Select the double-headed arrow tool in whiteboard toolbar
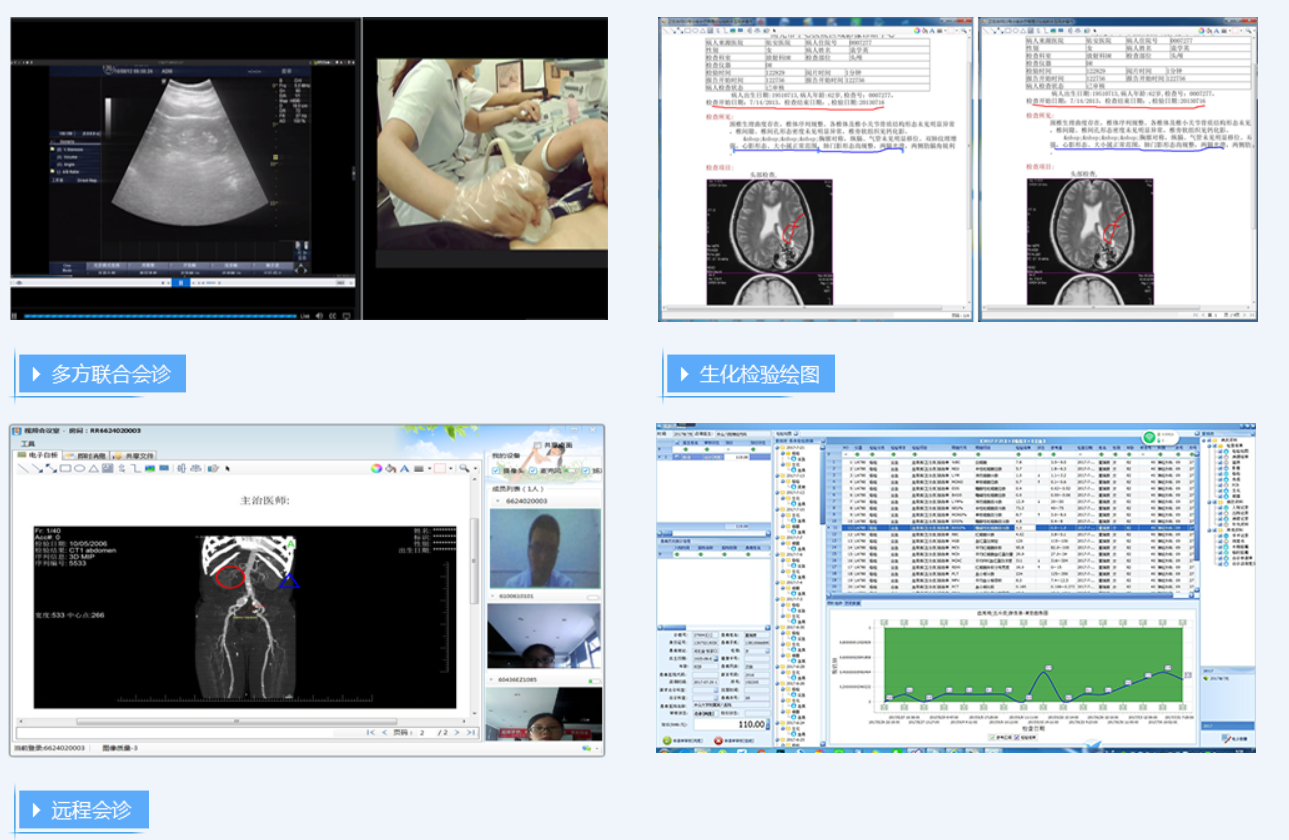Image resolution: width=1289 pixels, height=840 pixels. [51, 468]
